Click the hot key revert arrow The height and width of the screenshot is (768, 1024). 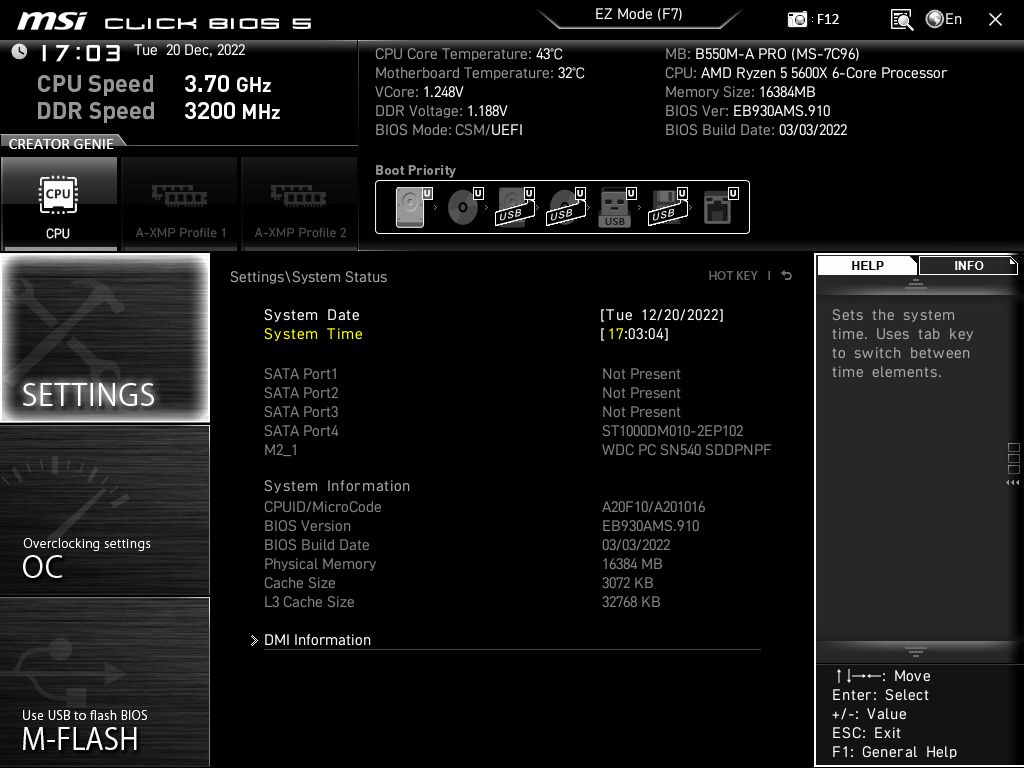pyautogui.click(x=786, y=276)
